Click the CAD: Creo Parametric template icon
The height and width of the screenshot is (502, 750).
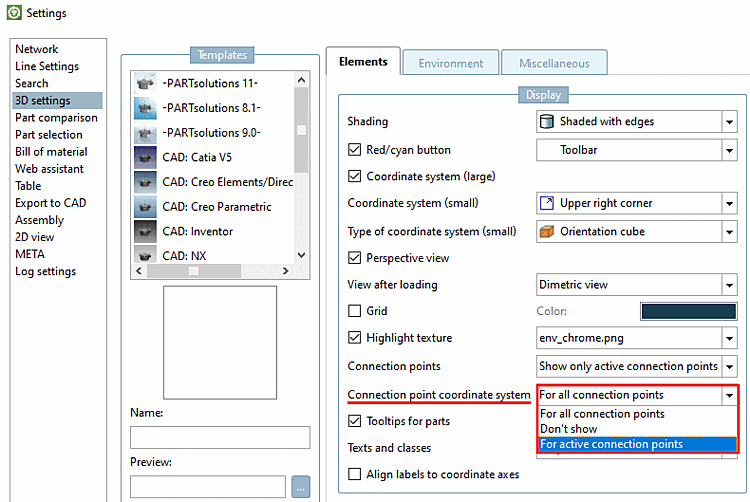point(147,206)
